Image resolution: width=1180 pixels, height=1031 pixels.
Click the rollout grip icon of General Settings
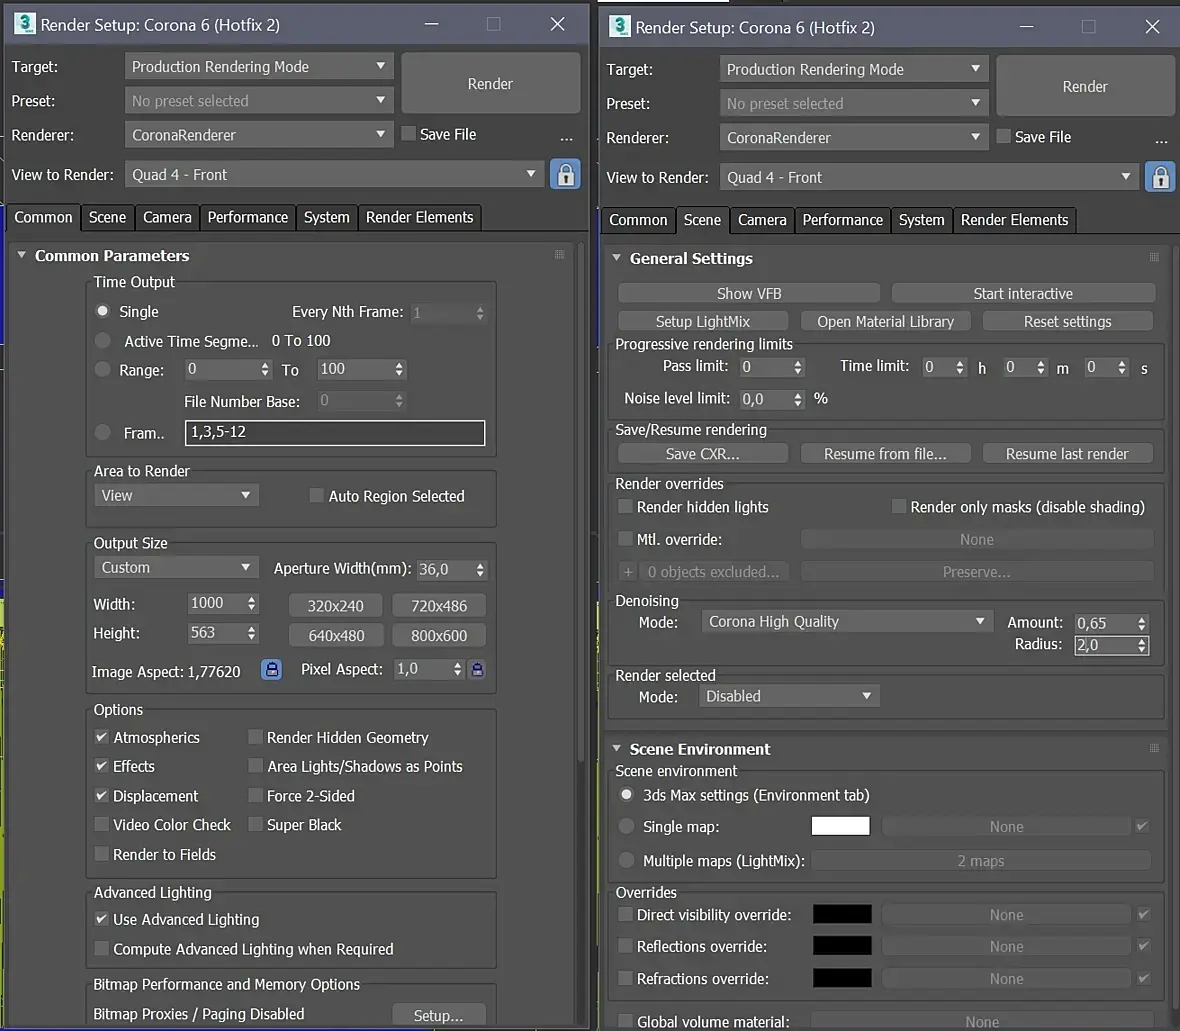pos(1154,258)
